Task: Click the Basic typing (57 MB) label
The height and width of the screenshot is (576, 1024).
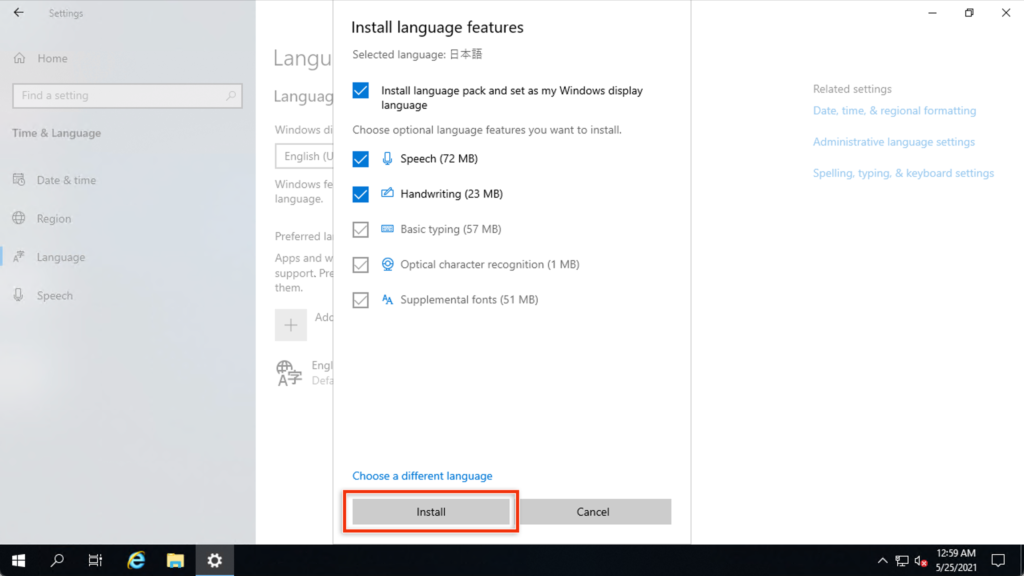Action: (x=451, y=229)
